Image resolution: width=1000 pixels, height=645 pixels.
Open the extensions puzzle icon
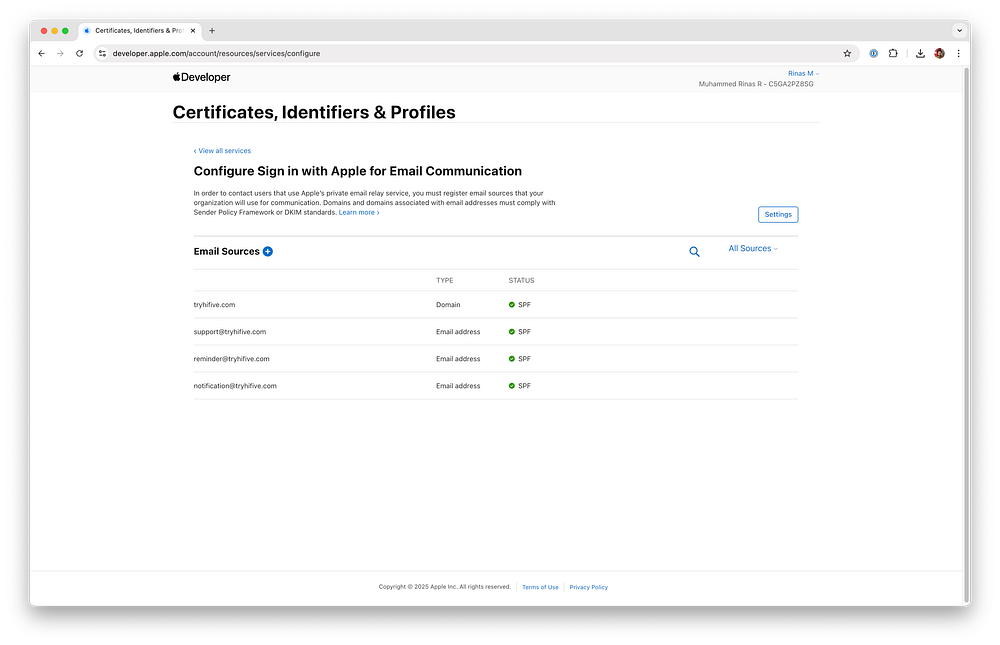pyautogui.click(x=893, y=54)
